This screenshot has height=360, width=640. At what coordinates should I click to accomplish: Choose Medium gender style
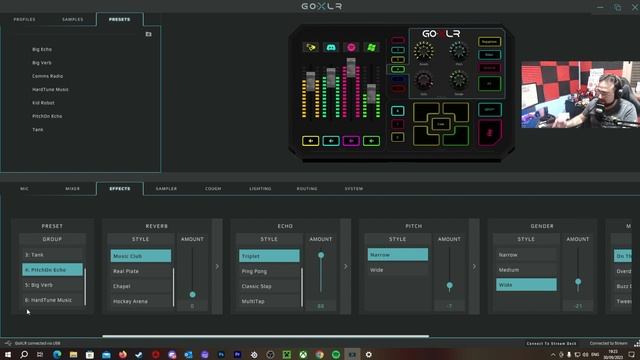527,270
